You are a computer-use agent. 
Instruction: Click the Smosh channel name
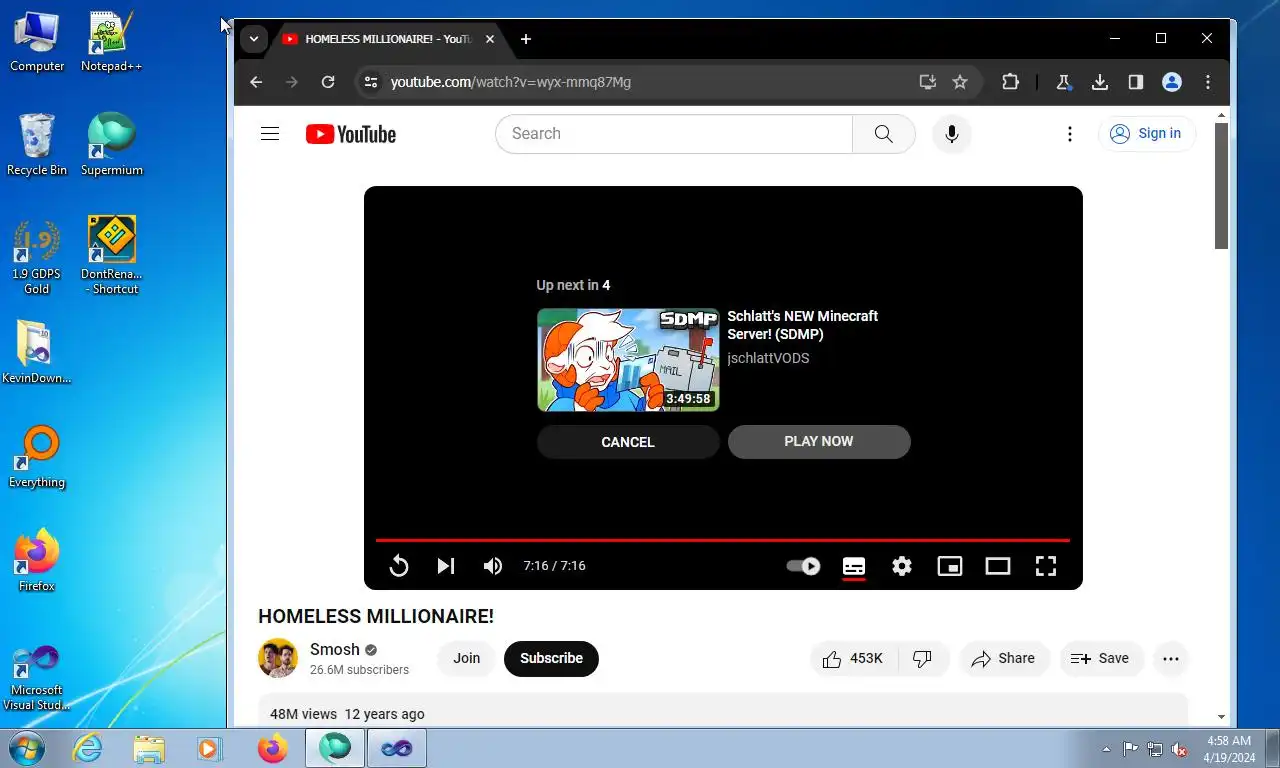[335, 649]
